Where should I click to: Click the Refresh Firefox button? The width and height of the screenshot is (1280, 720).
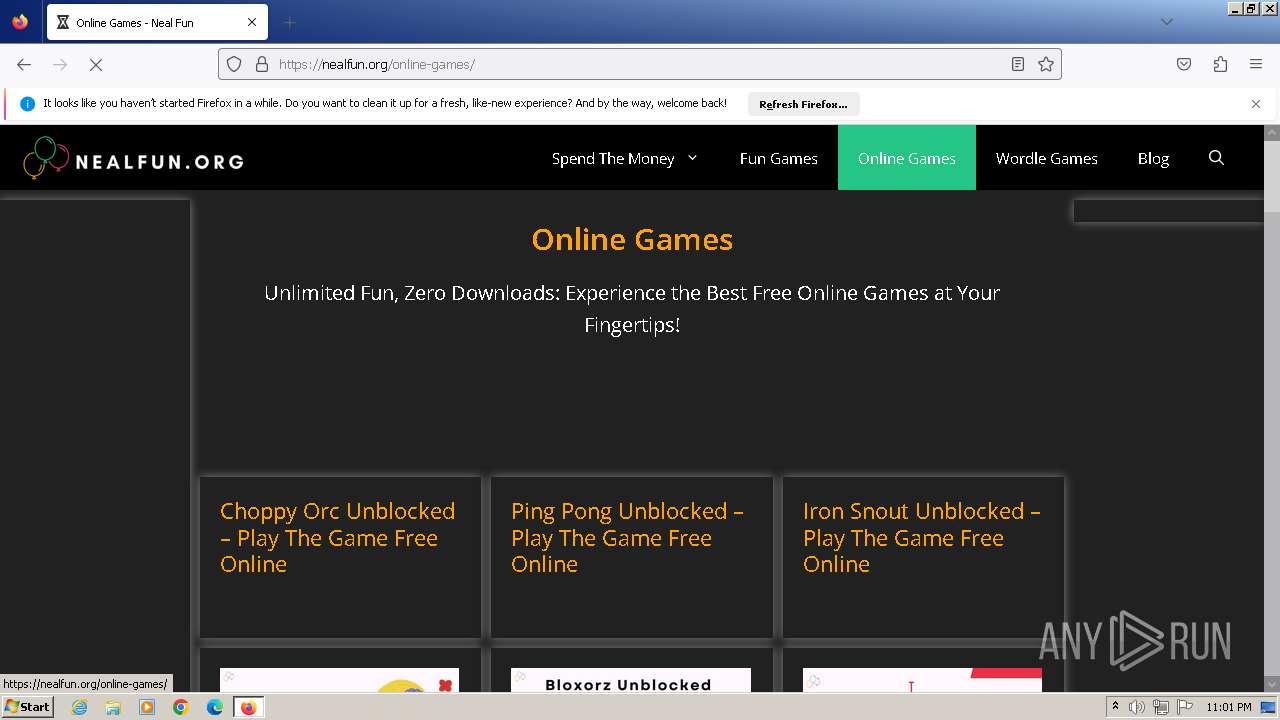pyautogui.click(x=803, y=104)
